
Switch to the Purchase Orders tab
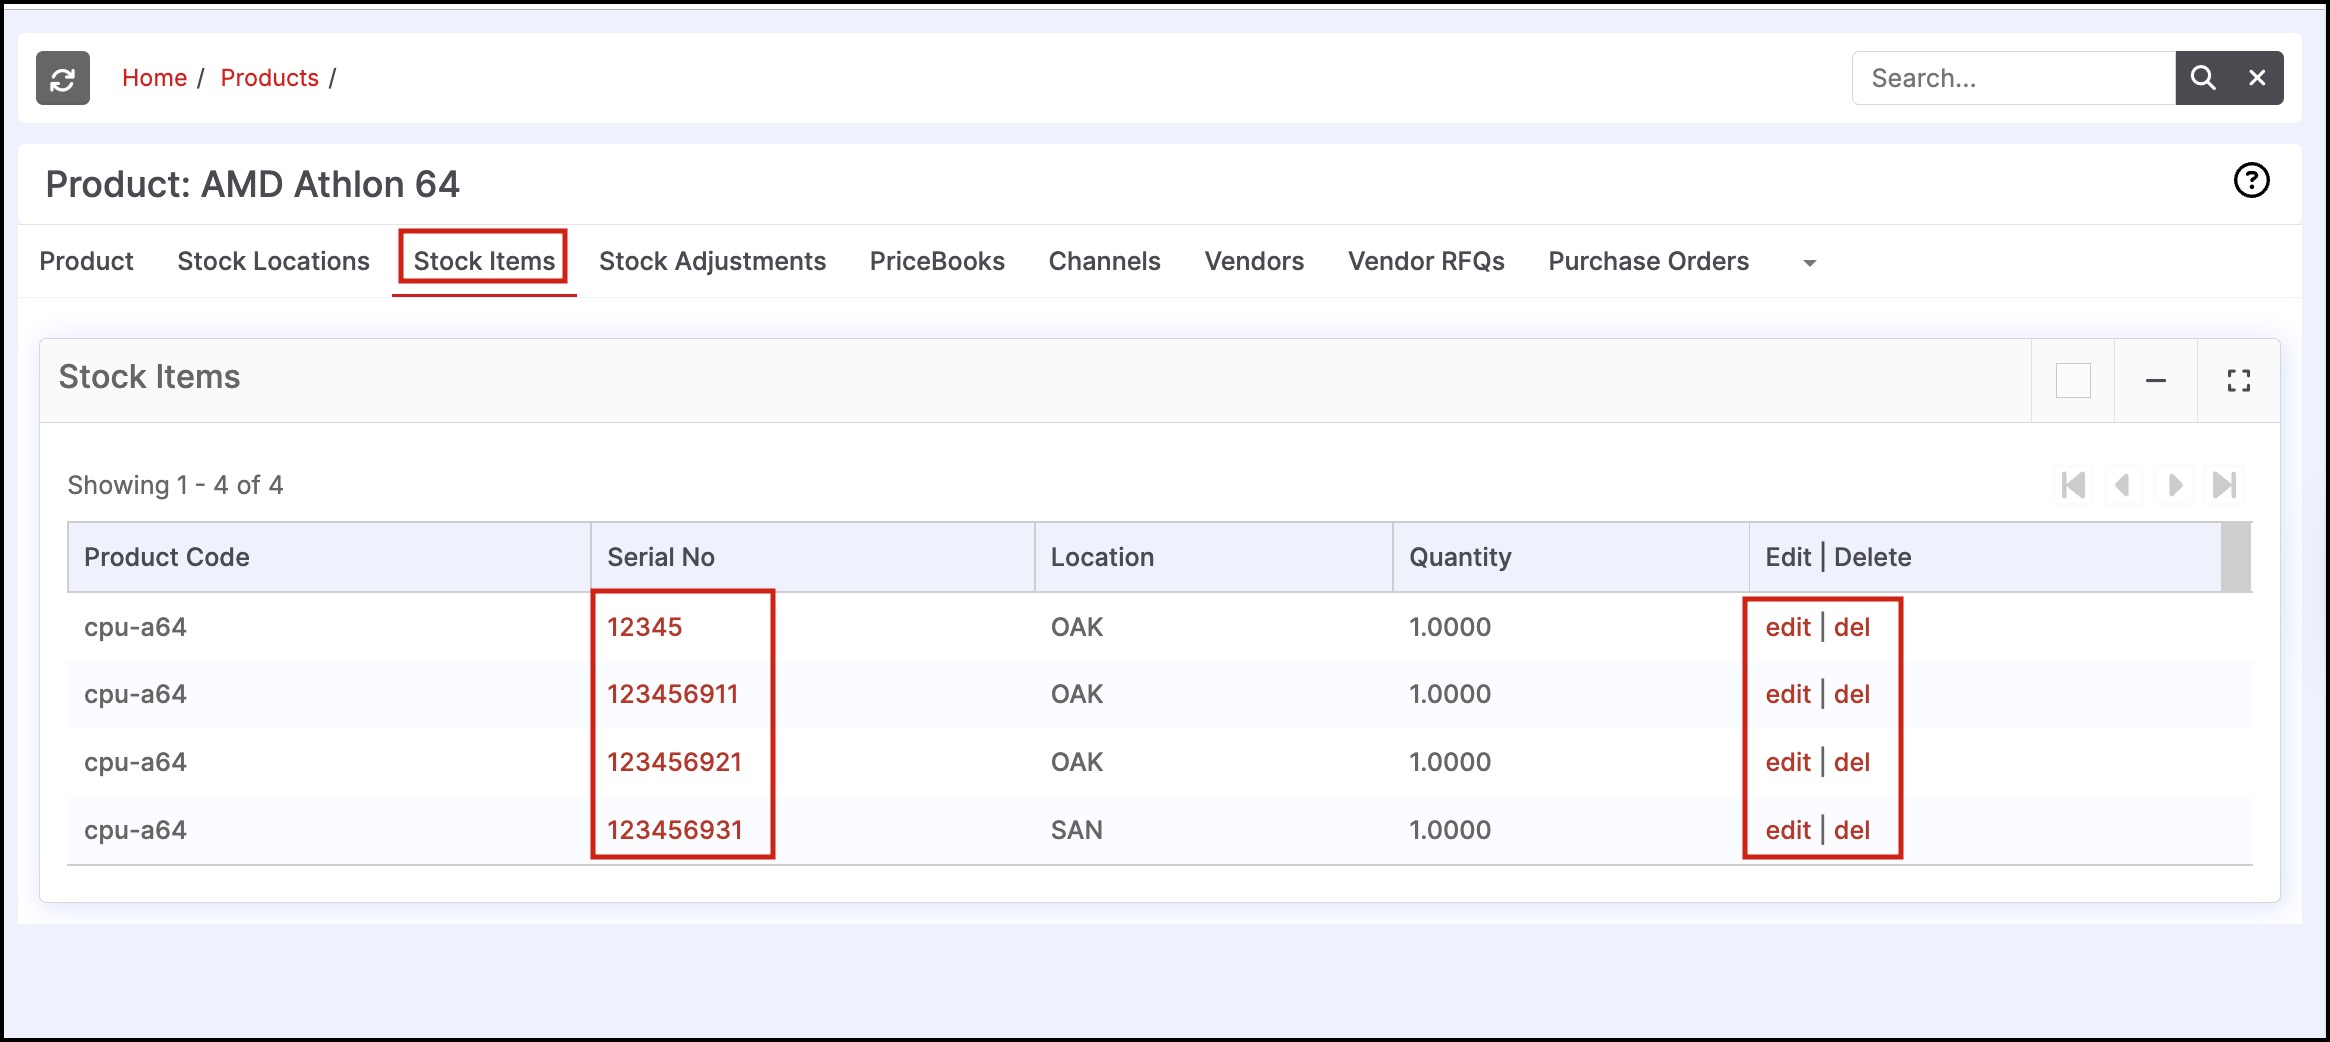[1648, 261]
